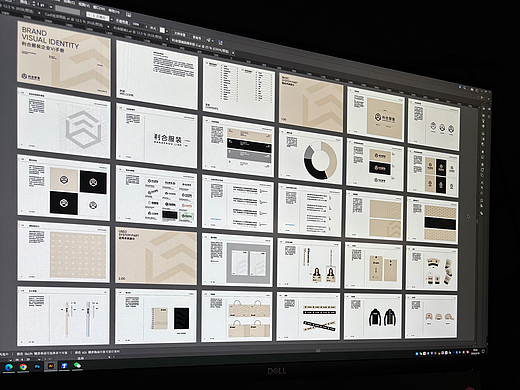Open the 窗口(W) menu
The image size is (520, 390).
pyautogui.click(x=100, y=7)
